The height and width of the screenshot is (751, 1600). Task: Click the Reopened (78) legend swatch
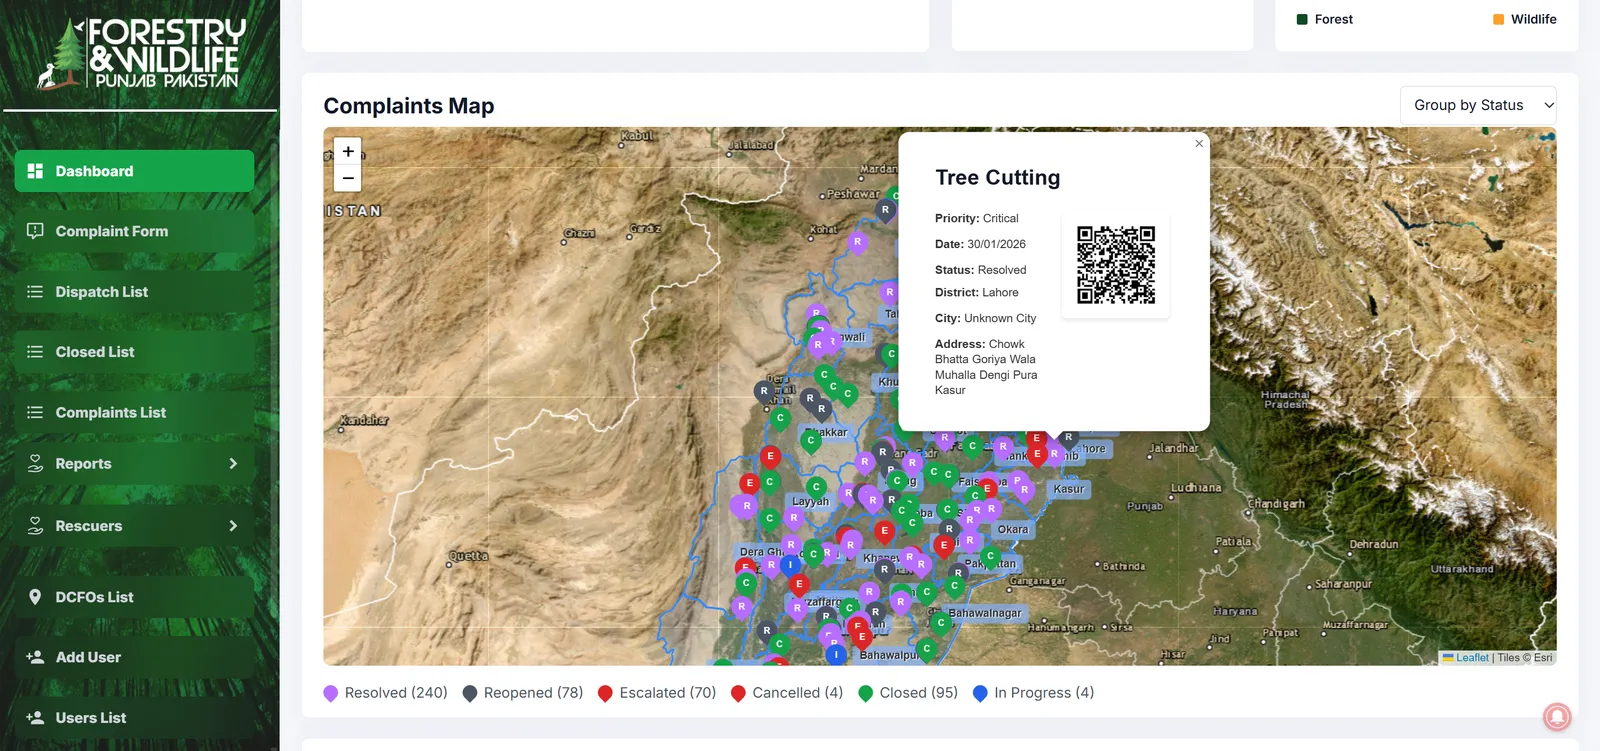click(470, 694)
